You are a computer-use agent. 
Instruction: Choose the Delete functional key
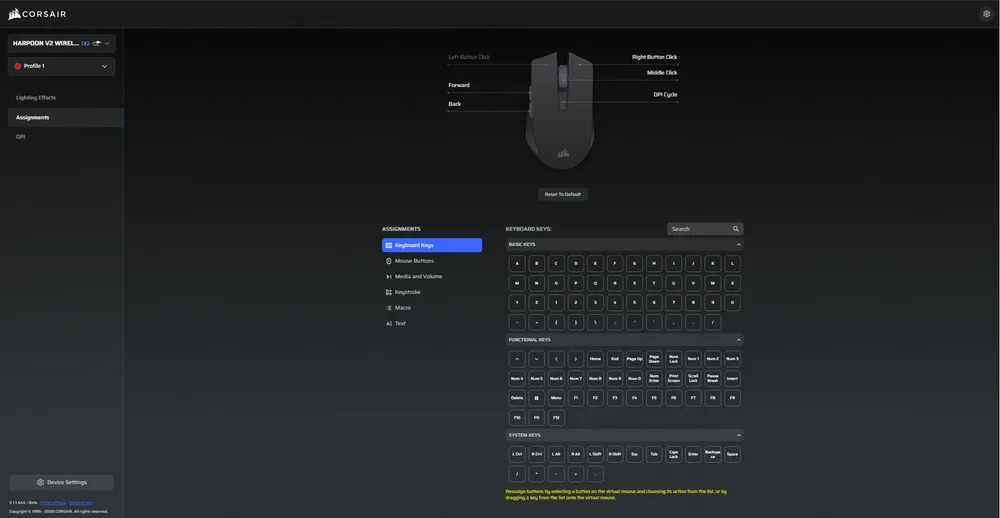click(x=517, y=397)
